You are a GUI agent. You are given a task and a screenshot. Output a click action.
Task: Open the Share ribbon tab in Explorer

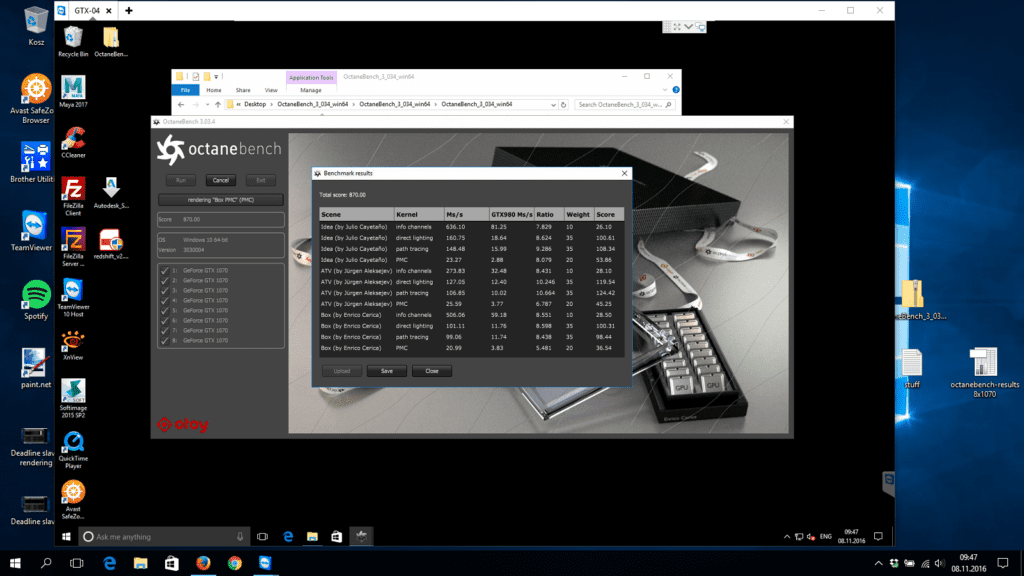coord(243,90)
